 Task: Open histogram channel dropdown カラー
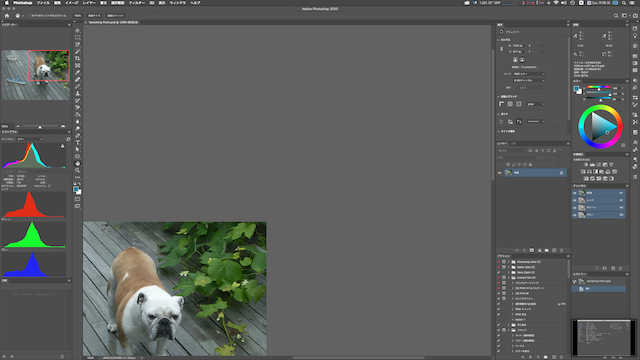tap(29, 139)
